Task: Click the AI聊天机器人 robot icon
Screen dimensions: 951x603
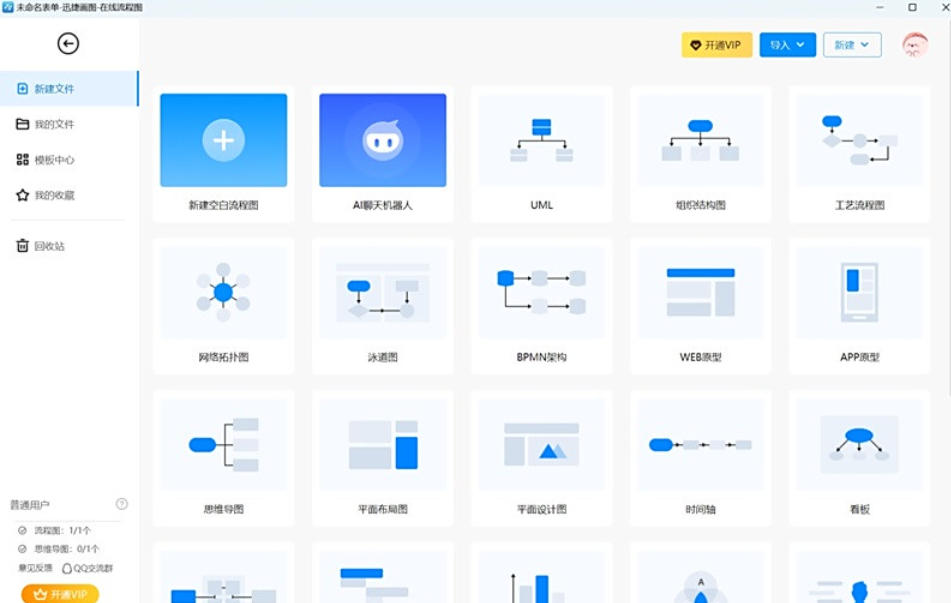Action: (382, 139)
